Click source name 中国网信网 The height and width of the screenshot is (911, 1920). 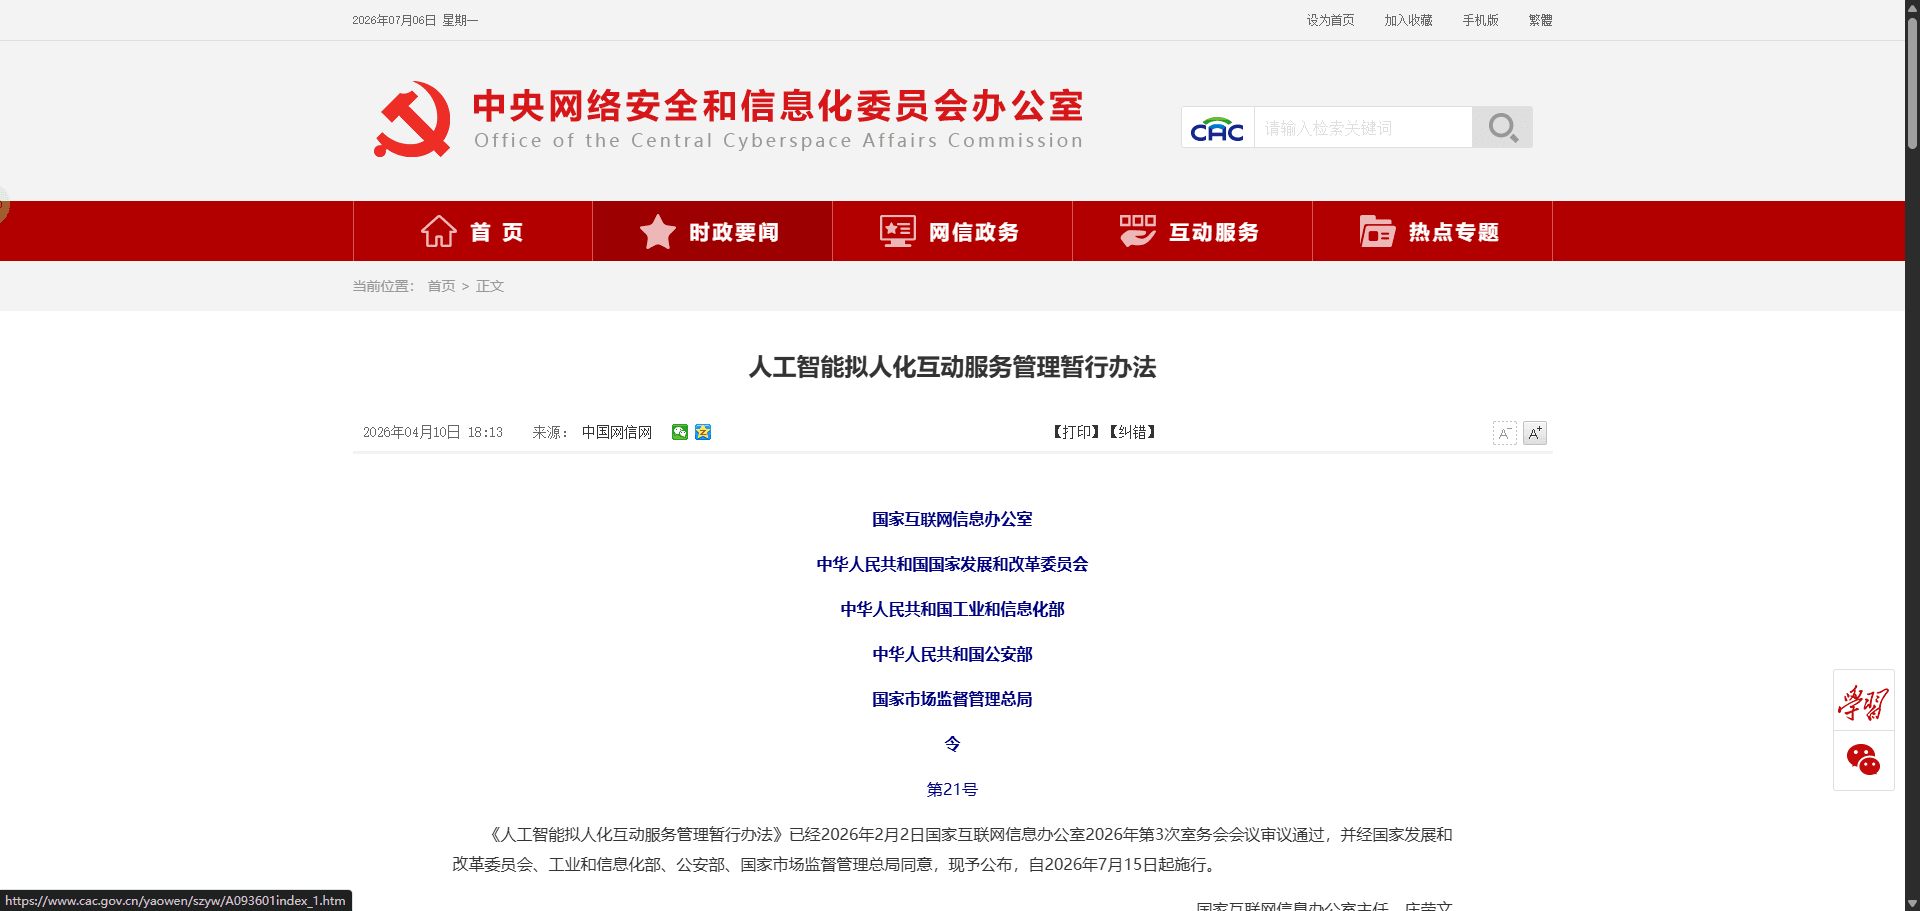pos(617,432)
